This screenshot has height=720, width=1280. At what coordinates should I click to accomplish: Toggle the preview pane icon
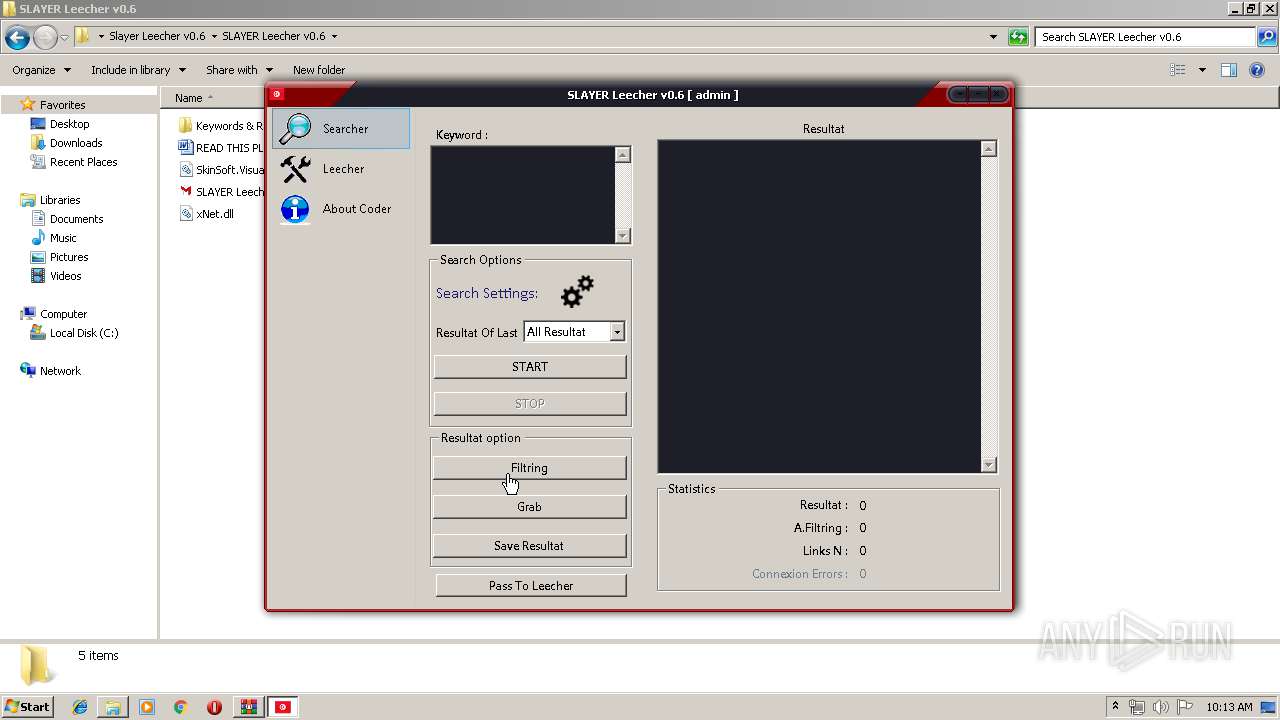tap(1229, 70)
